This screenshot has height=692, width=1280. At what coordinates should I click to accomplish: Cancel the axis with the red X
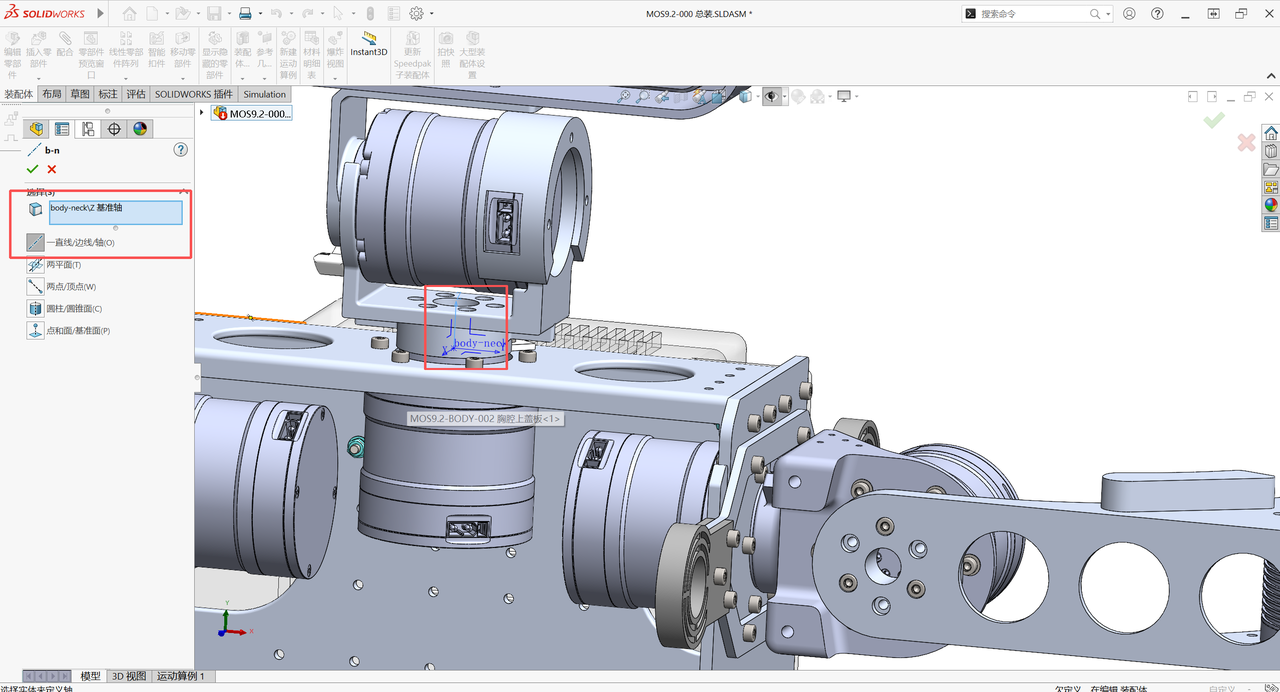coord(52,169)
